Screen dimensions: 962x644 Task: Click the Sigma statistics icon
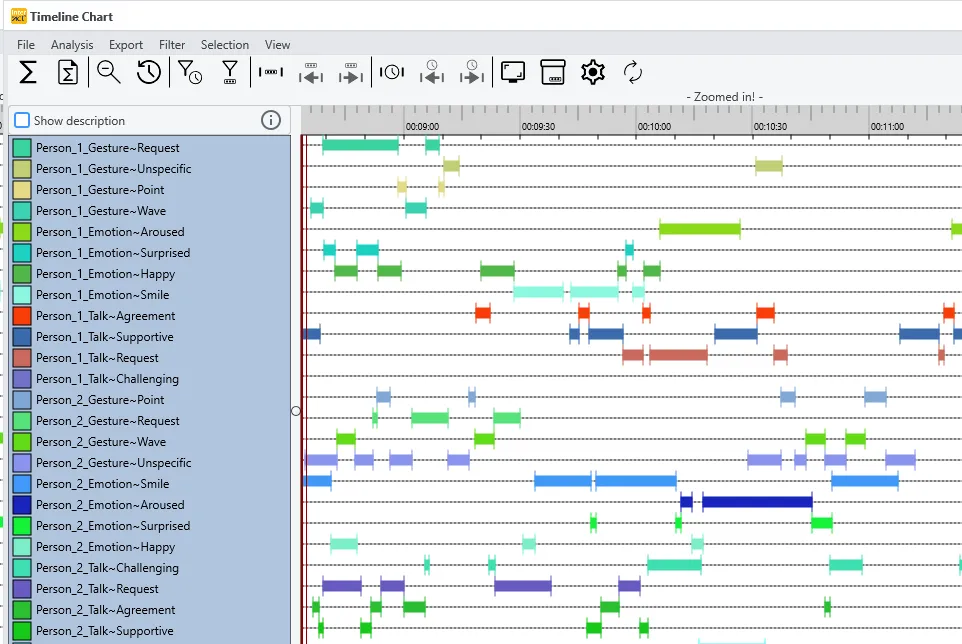pos(27,72)
